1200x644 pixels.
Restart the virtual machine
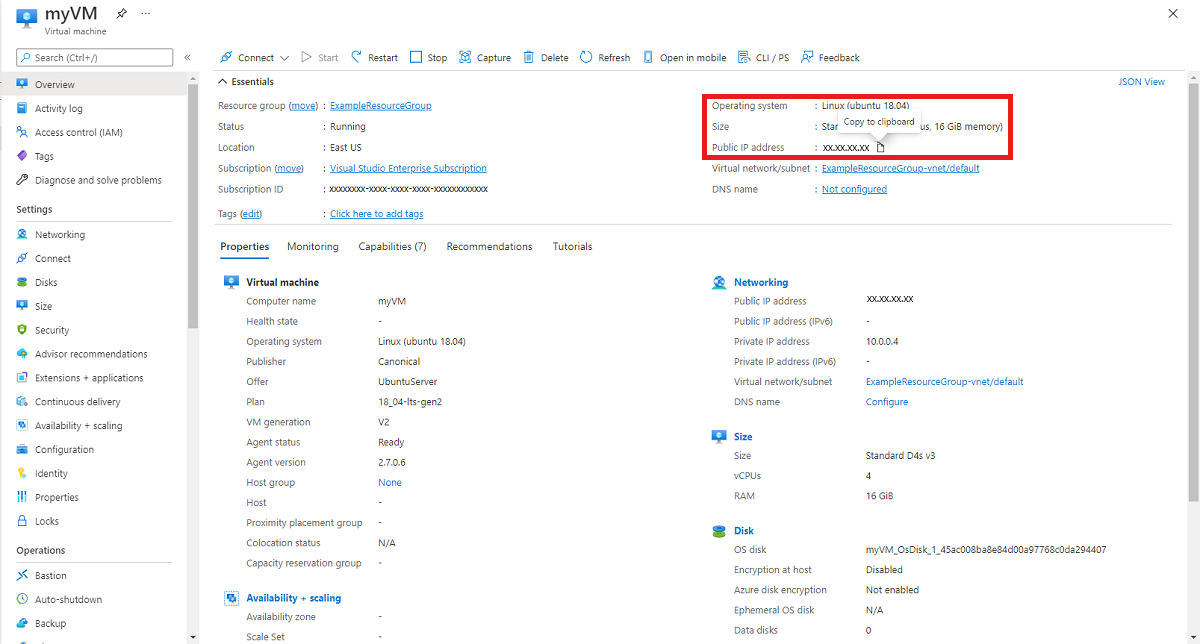374,58
